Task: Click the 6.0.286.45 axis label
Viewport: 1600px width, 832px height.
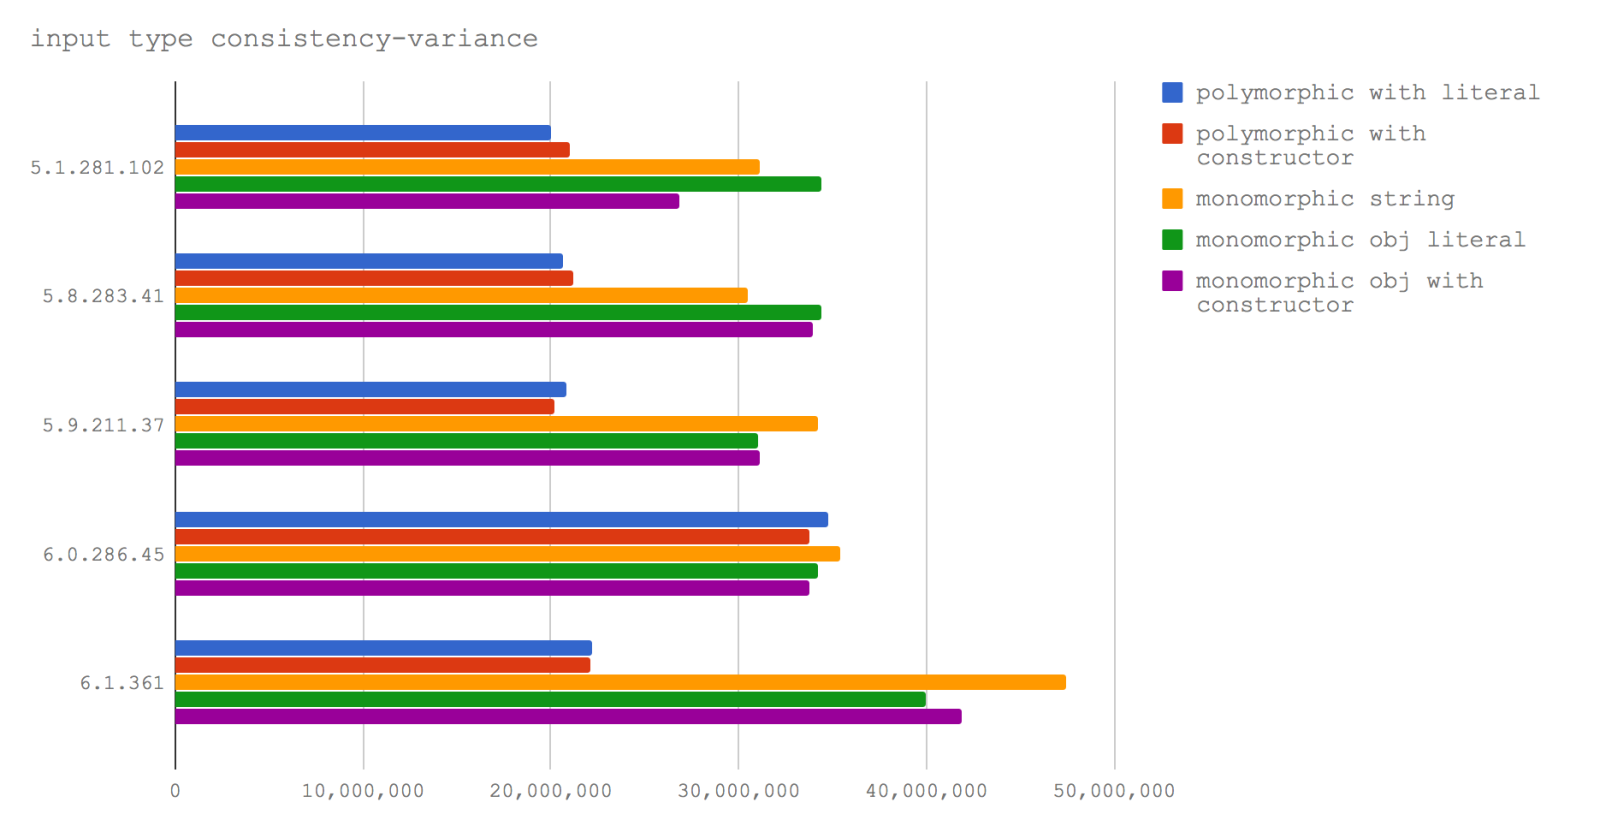Action: pyautogui.click(x=103, y=554)
